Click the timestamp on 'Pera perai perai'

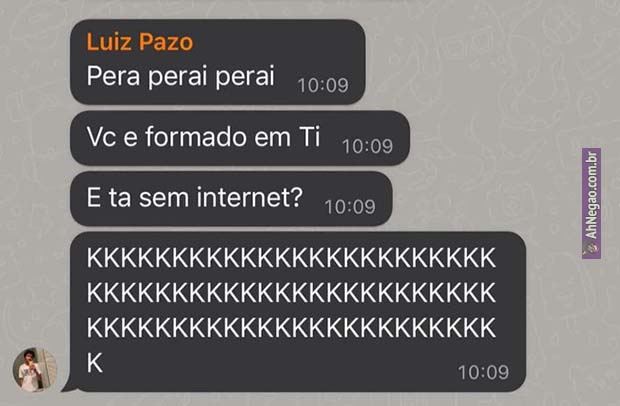point(323,85)
